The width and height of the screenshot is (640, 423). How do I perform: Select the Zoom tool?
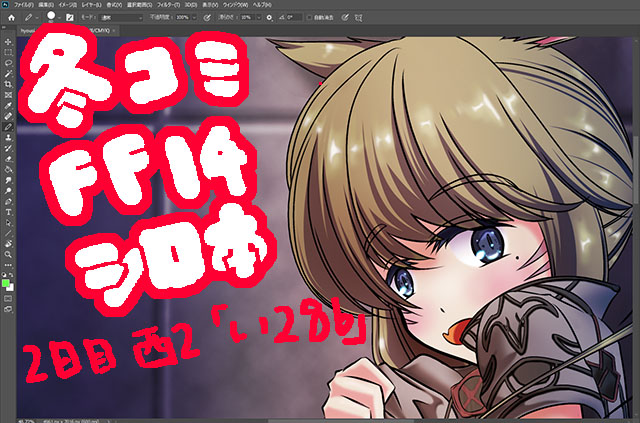point(8,254)
